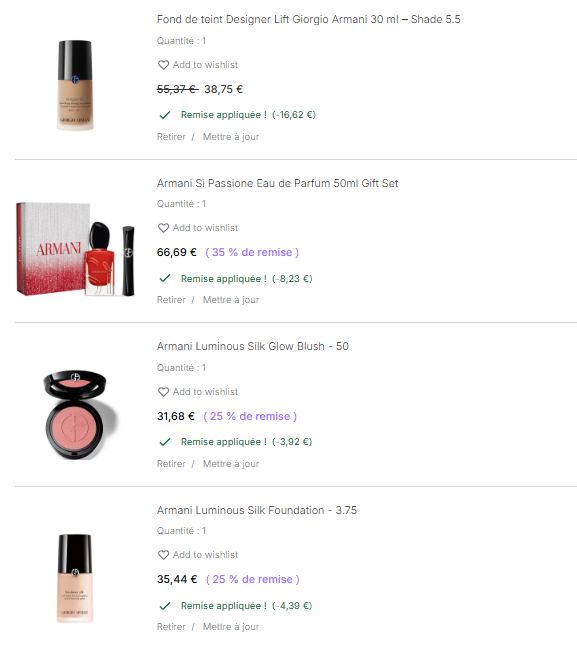The image size is (577, 648).
Task: Update Luminous Silk Foundation via Mettre à jour
Action: tap(231, 627)
